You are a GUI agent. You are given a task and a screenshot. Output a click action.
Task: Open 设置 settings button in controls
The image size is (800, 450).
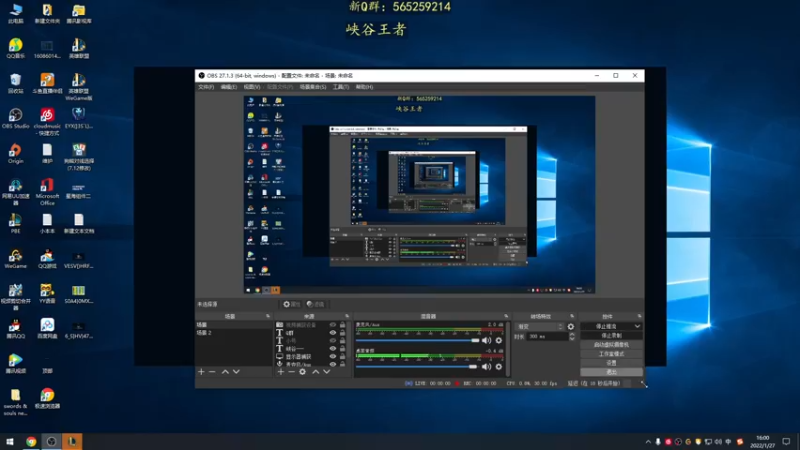pyautogui.click(x=611, y=363)
